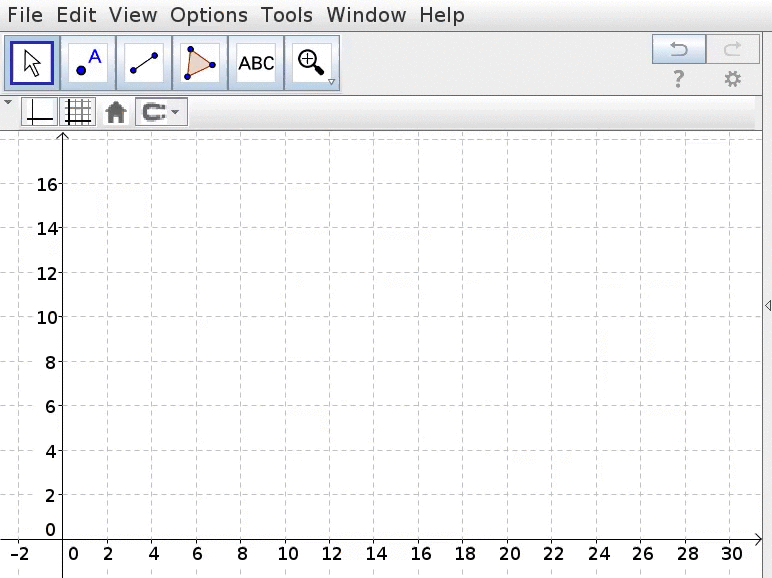Select the Line through two points tool
Image resolution: width=772 pixels, height=578 pixels.
[144, 63]
